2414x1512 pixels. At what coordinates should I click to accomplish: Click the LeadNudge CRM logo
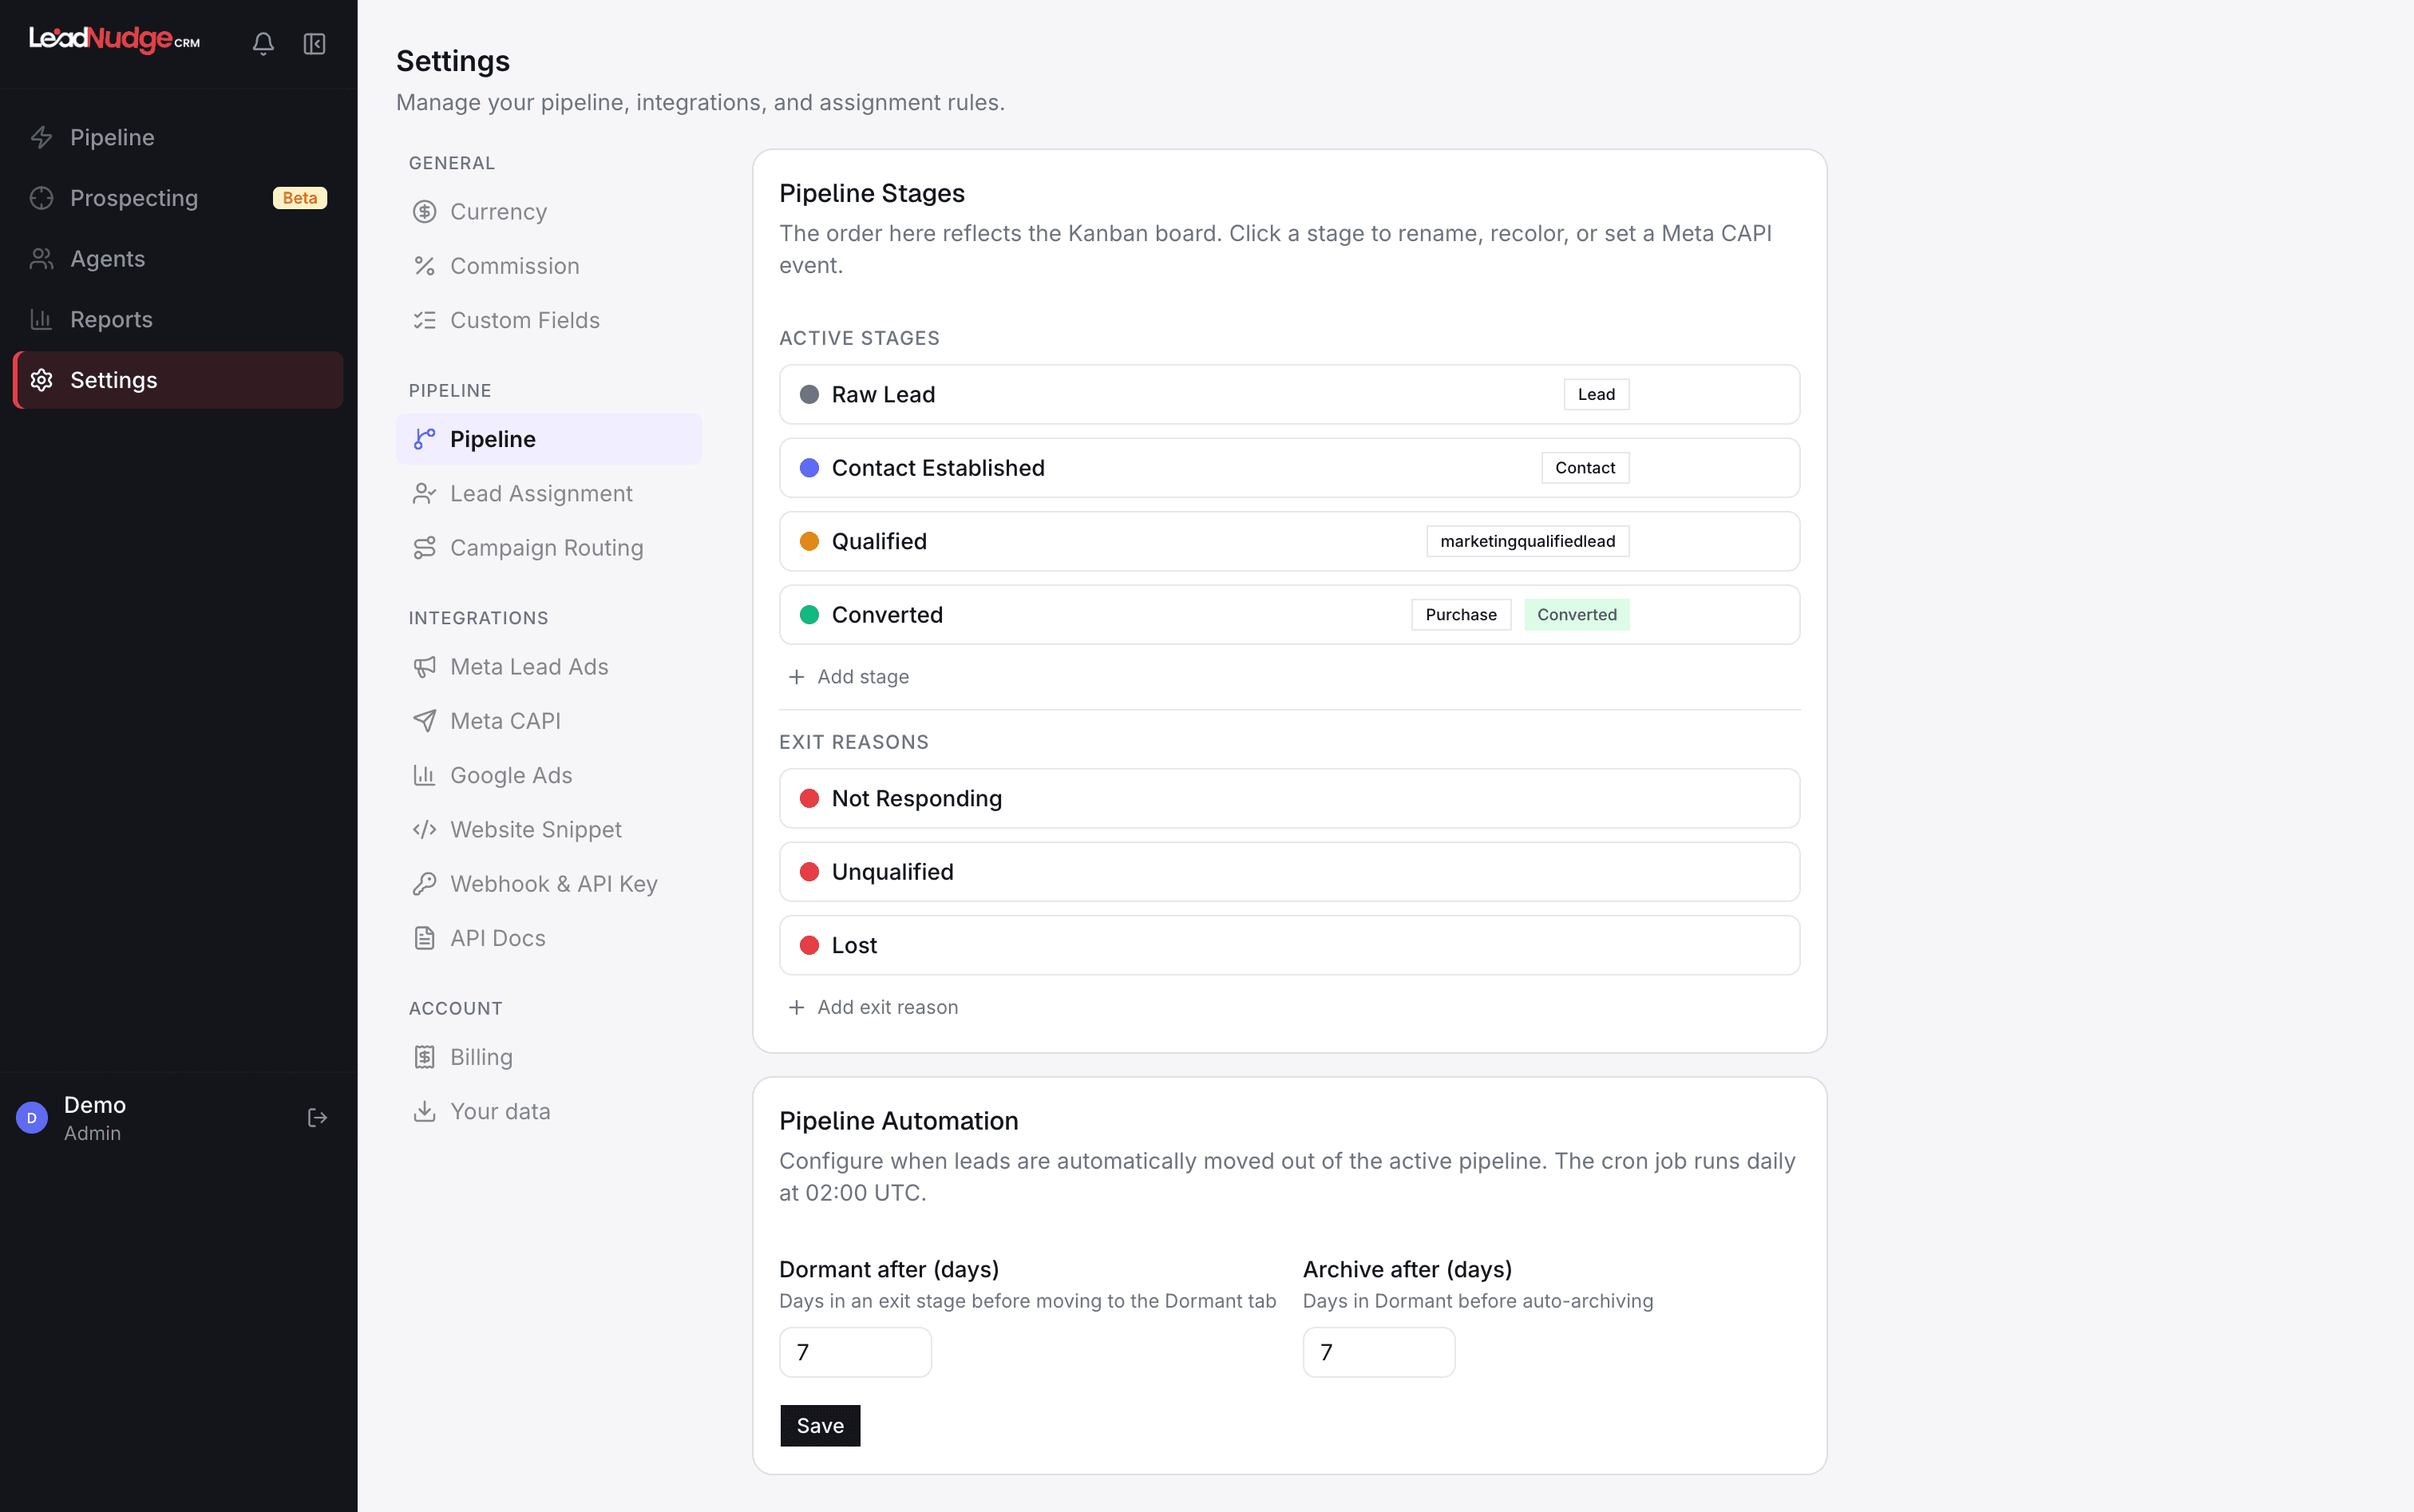coord(114,39)
